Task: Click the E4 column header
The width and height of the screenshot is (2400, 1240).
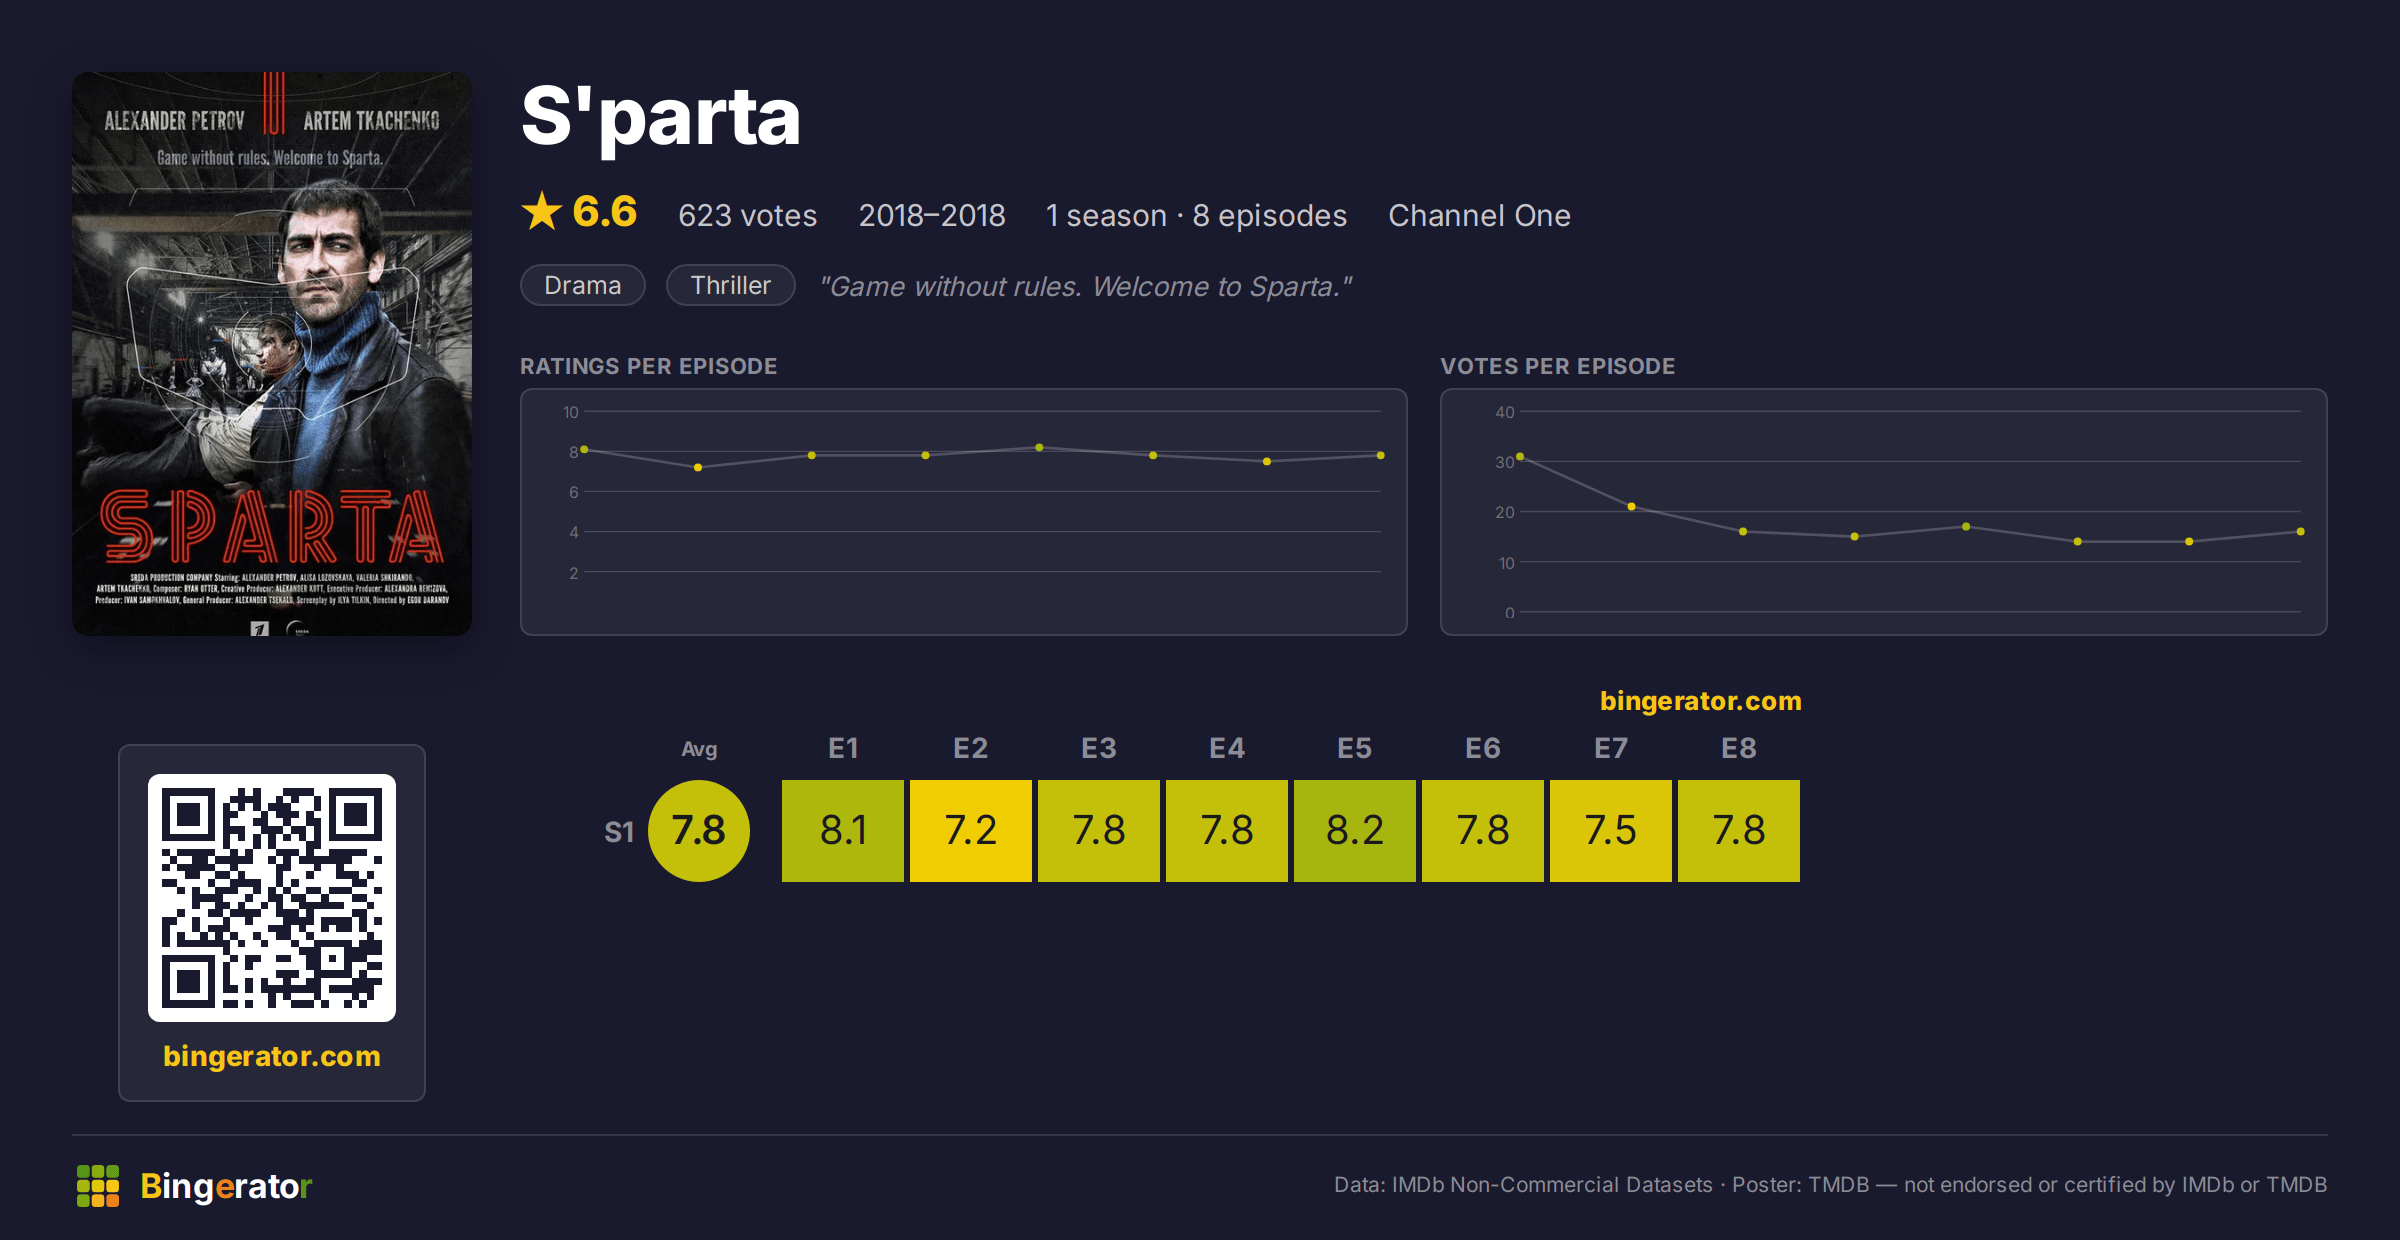Action: [1227, 748]
